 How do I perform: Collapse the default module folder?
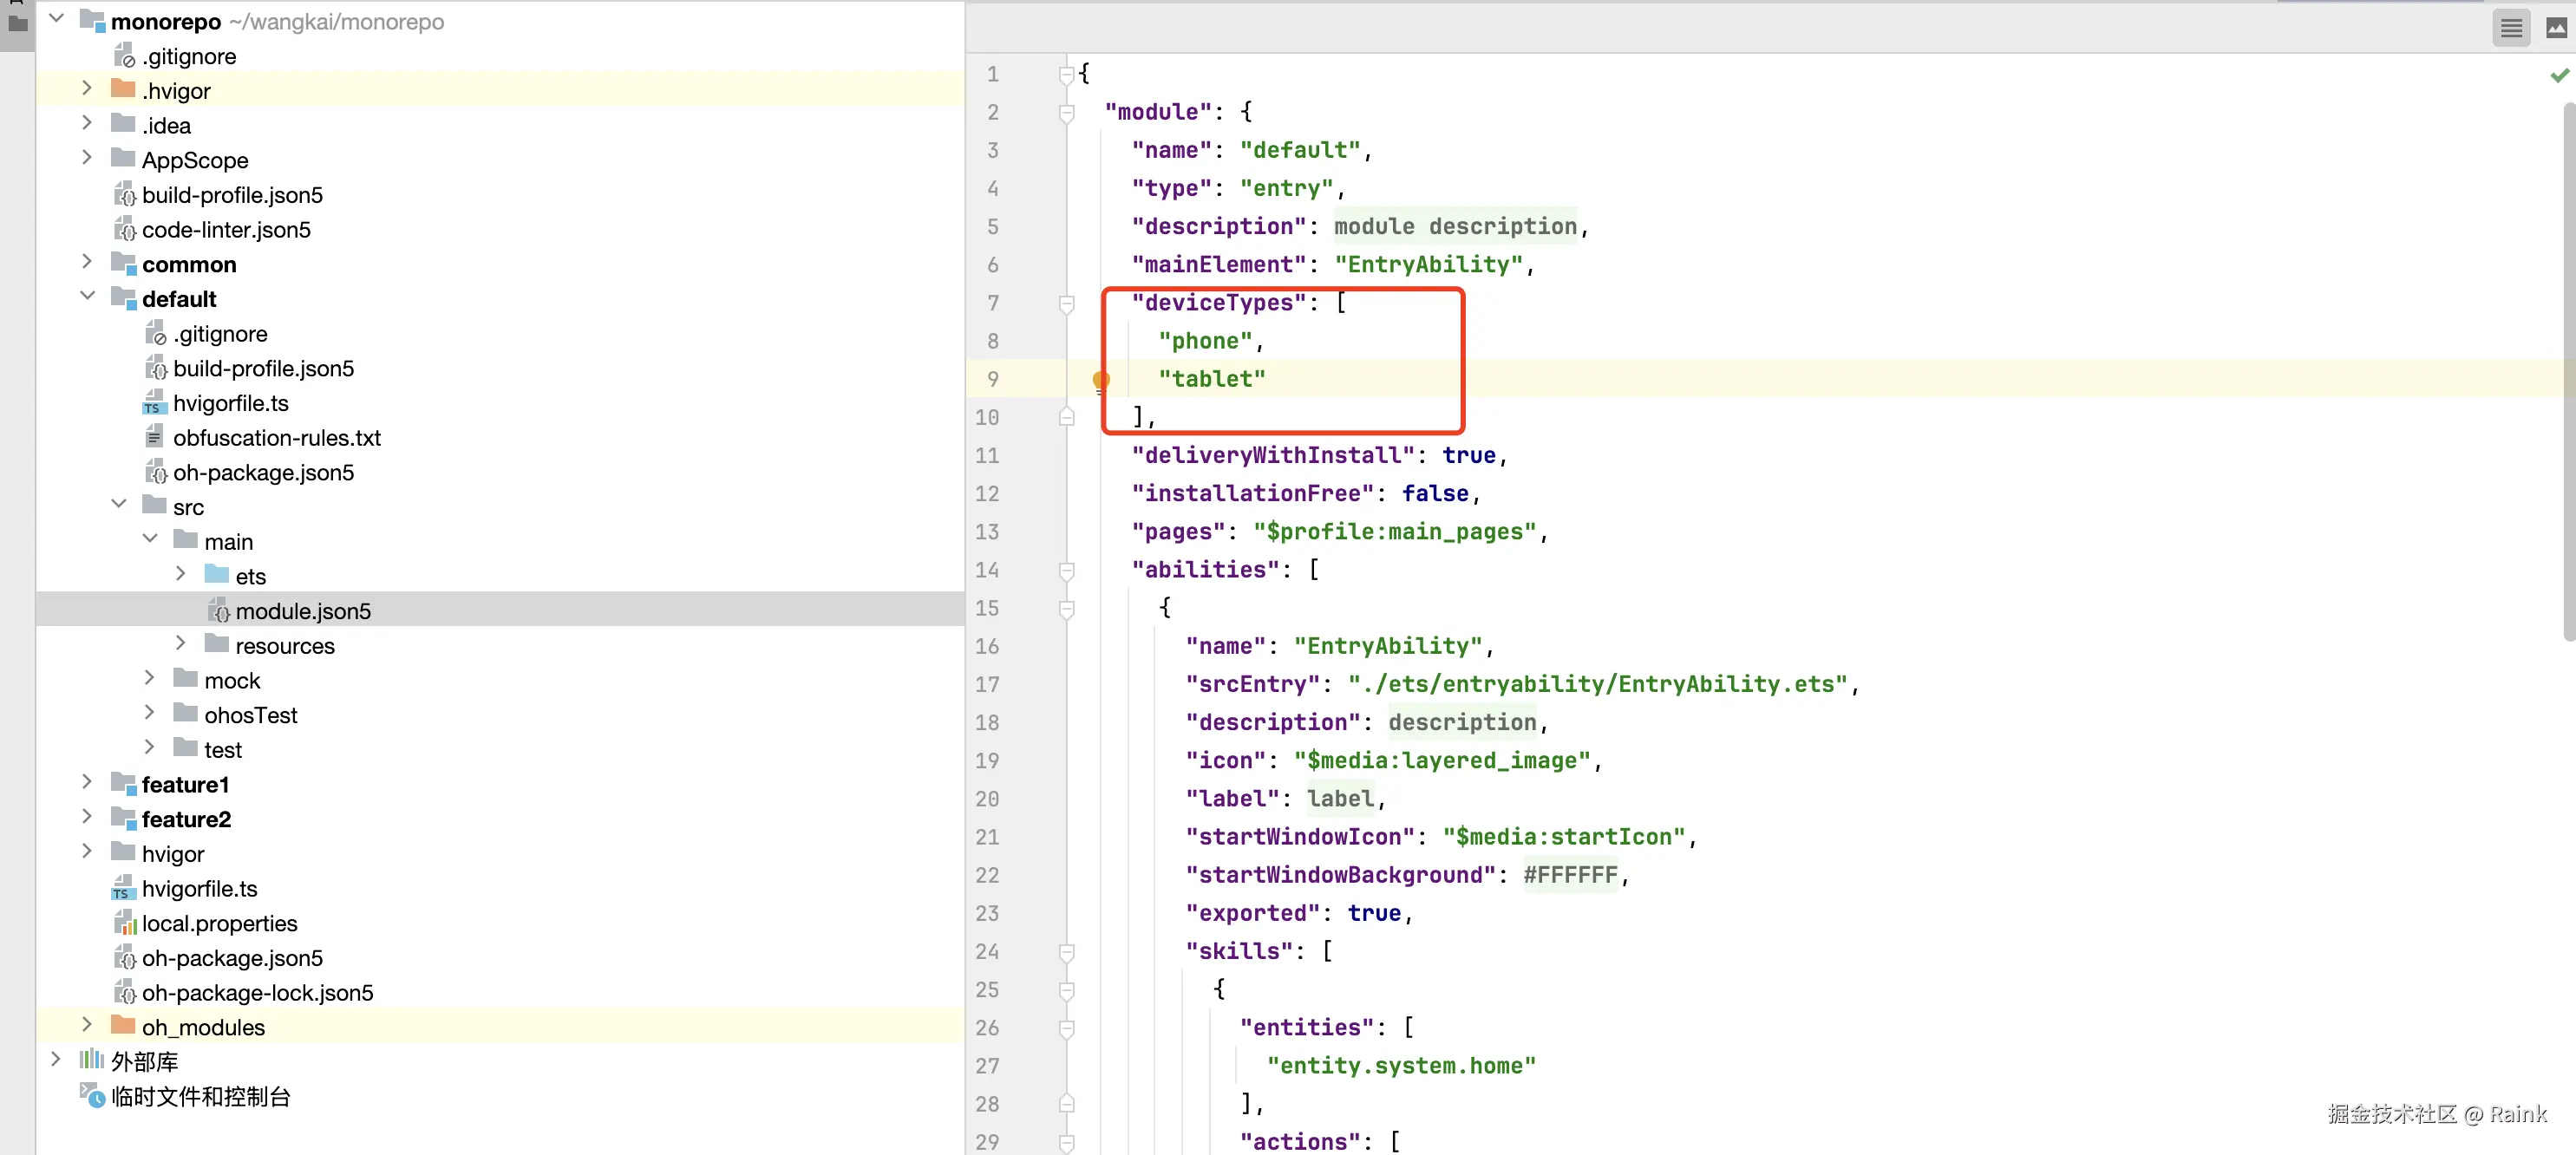(87, 297)
